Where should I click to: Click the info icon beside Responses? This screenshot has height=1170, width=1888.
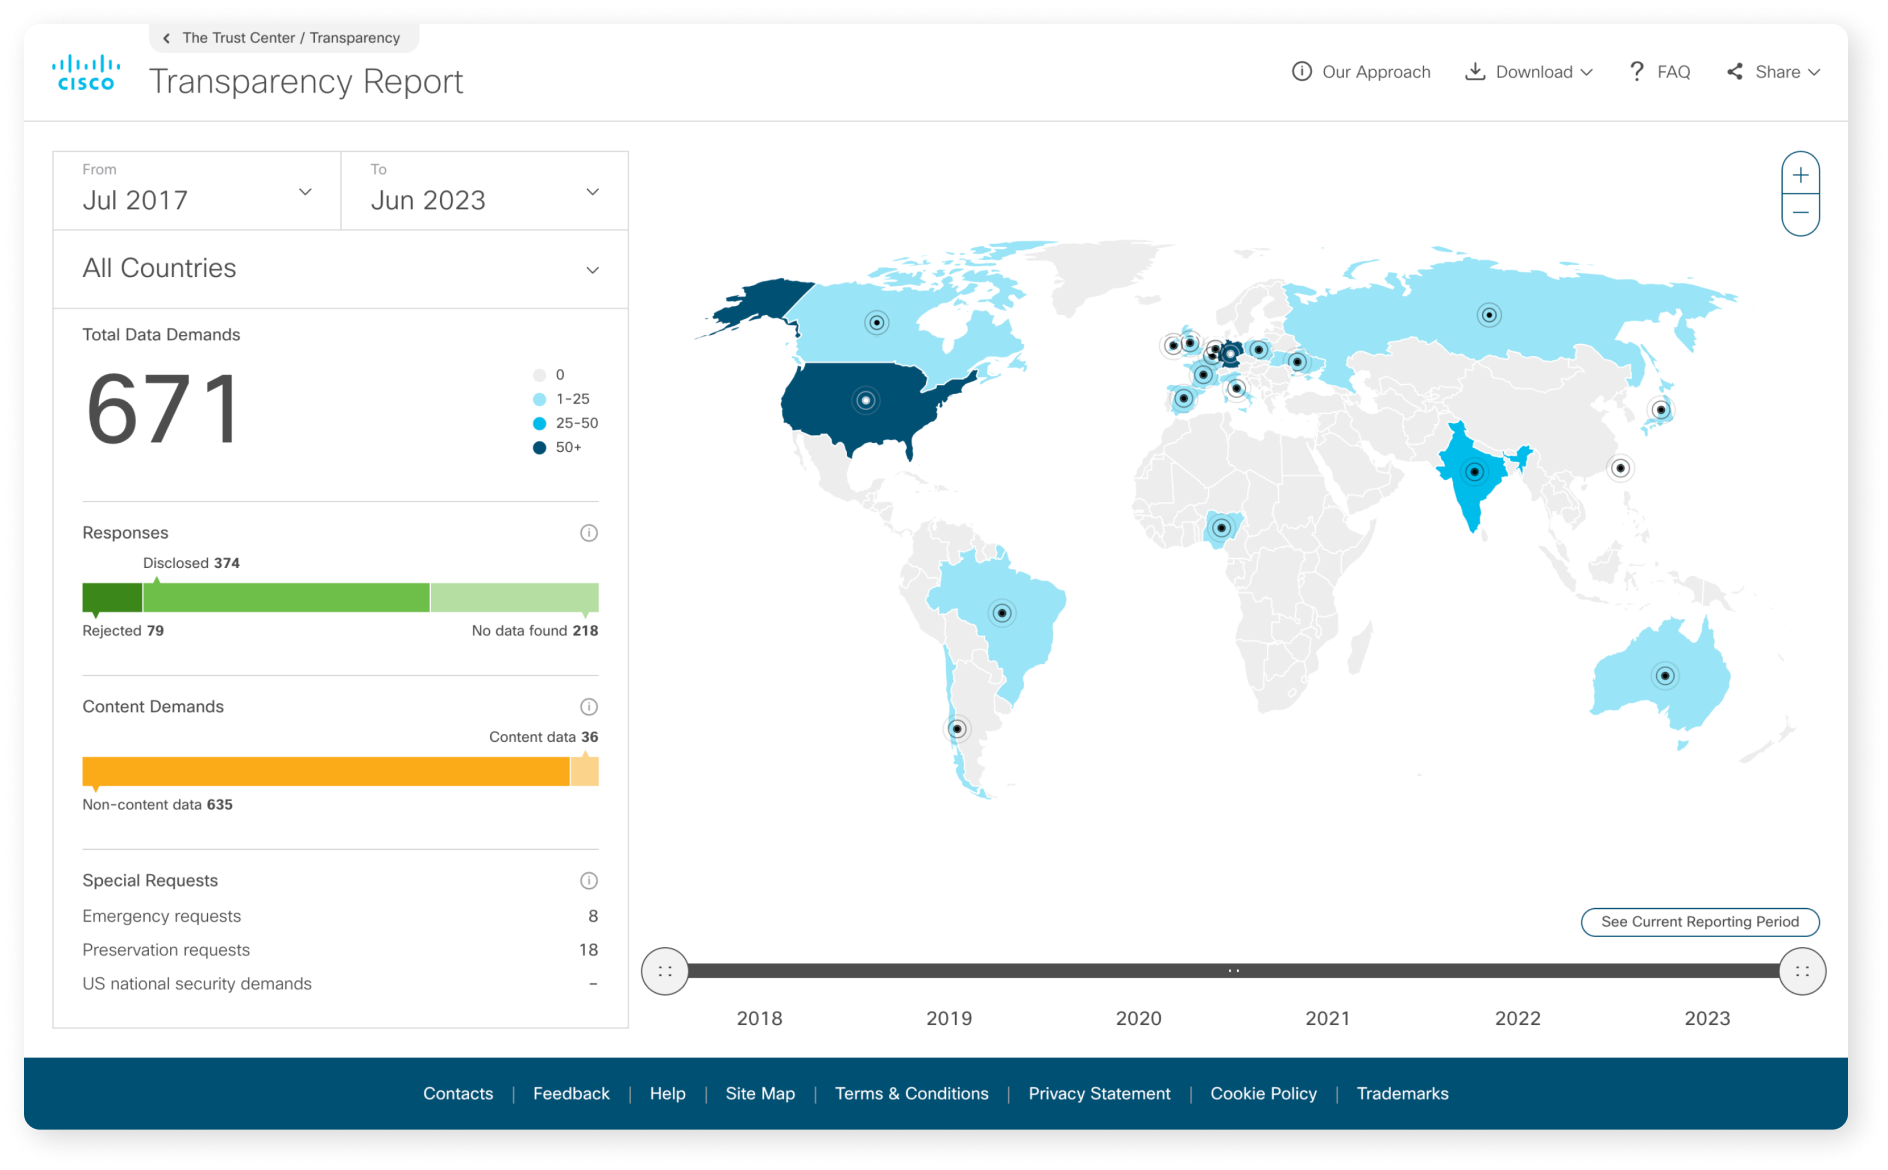tap(589, 533)
